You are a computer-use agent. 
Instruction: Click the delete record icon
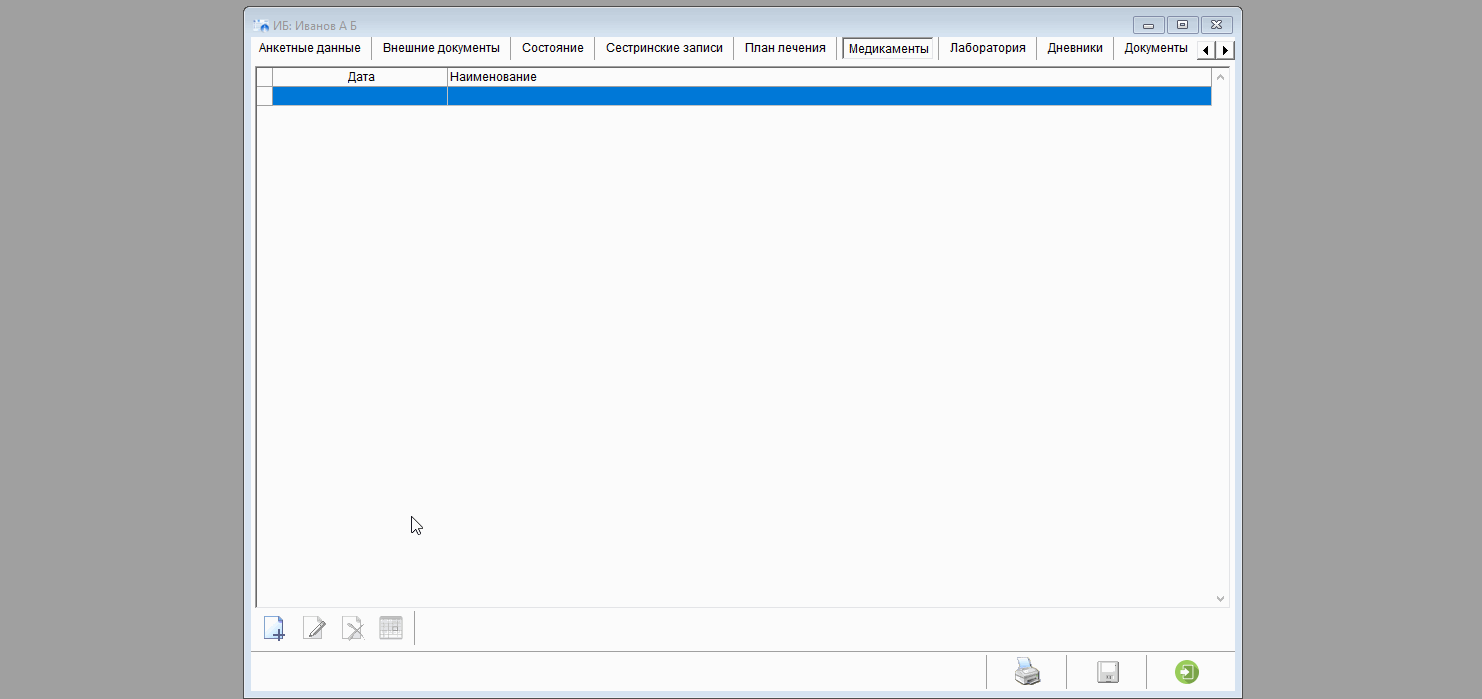352,628
